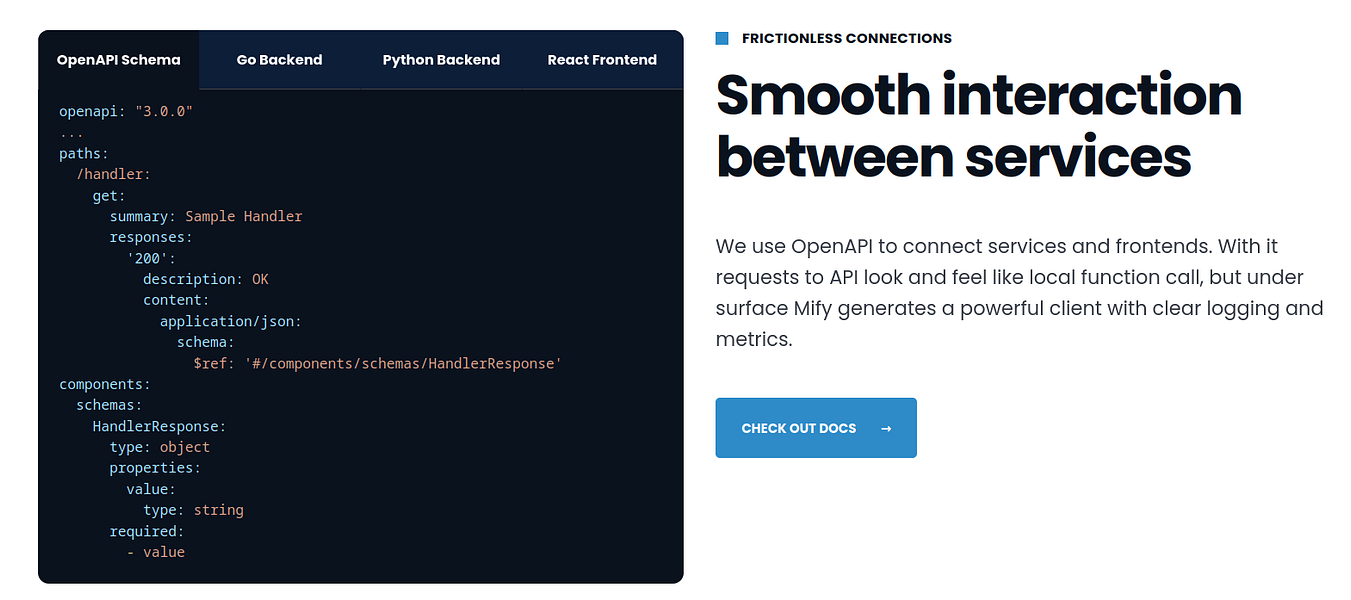This screenshot has width=1351, height=600.
Task: Click the /handler: path entry
Action: [113, 174]
